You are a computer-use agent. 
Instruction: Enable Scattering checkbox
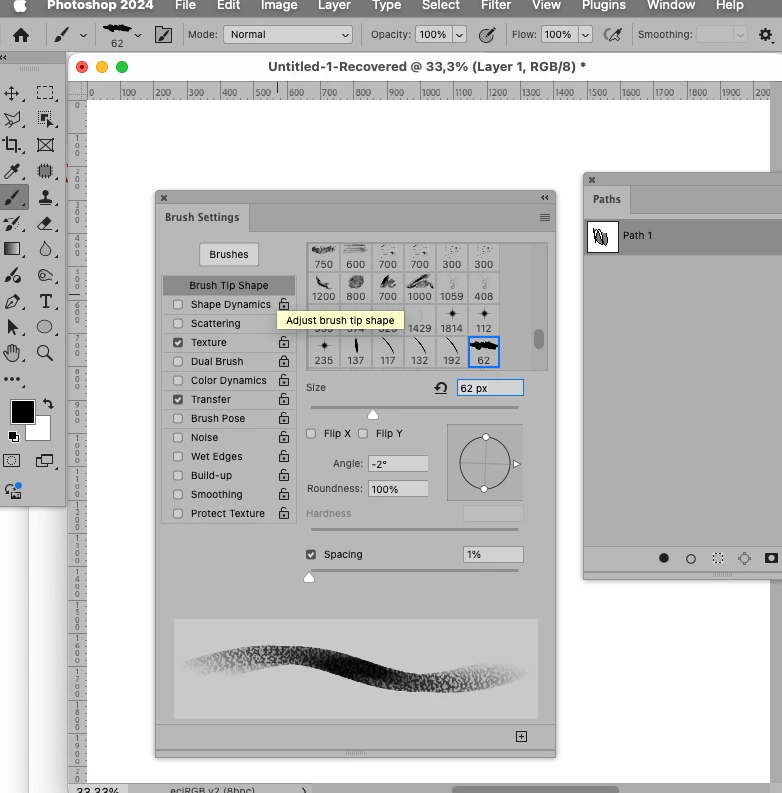point(178,323)
